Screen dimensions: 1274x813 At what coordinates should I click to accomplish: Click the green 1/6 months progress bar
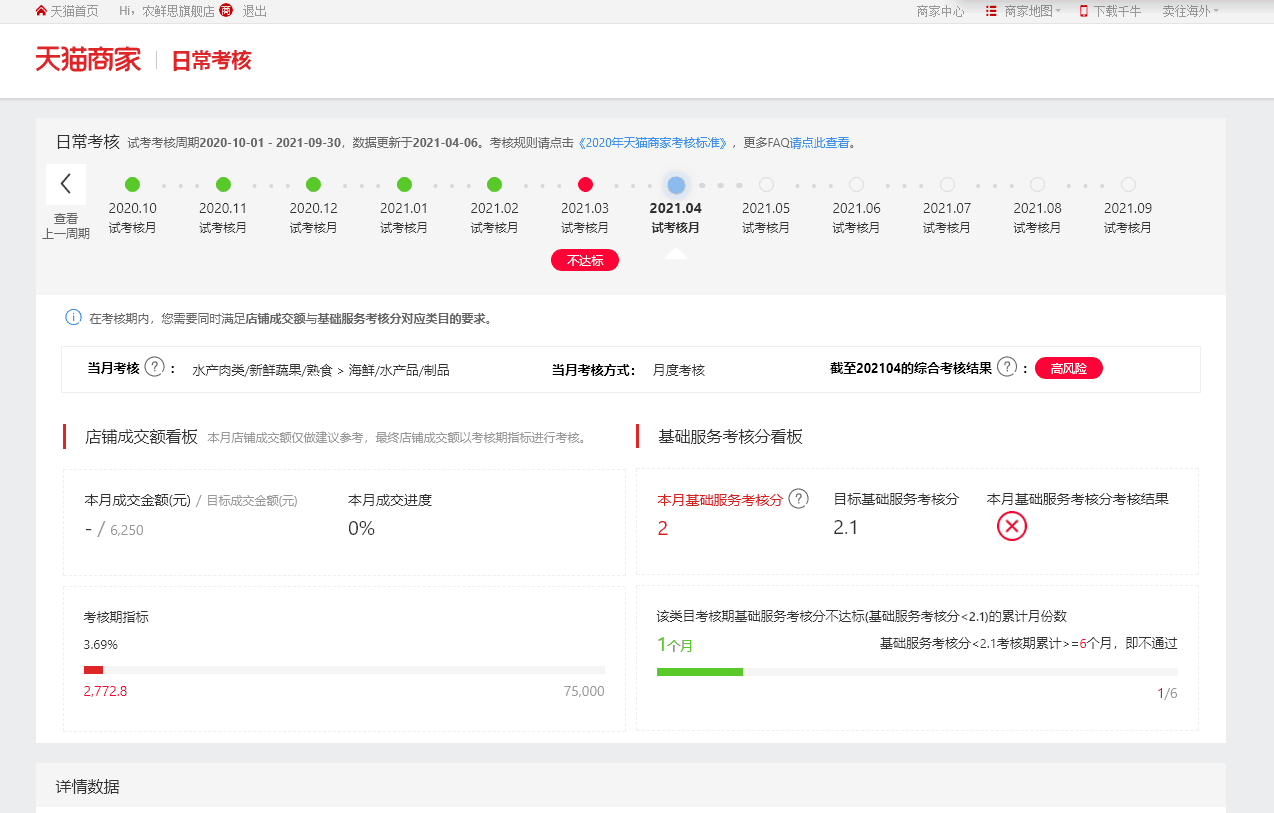[x=700, y=672]
